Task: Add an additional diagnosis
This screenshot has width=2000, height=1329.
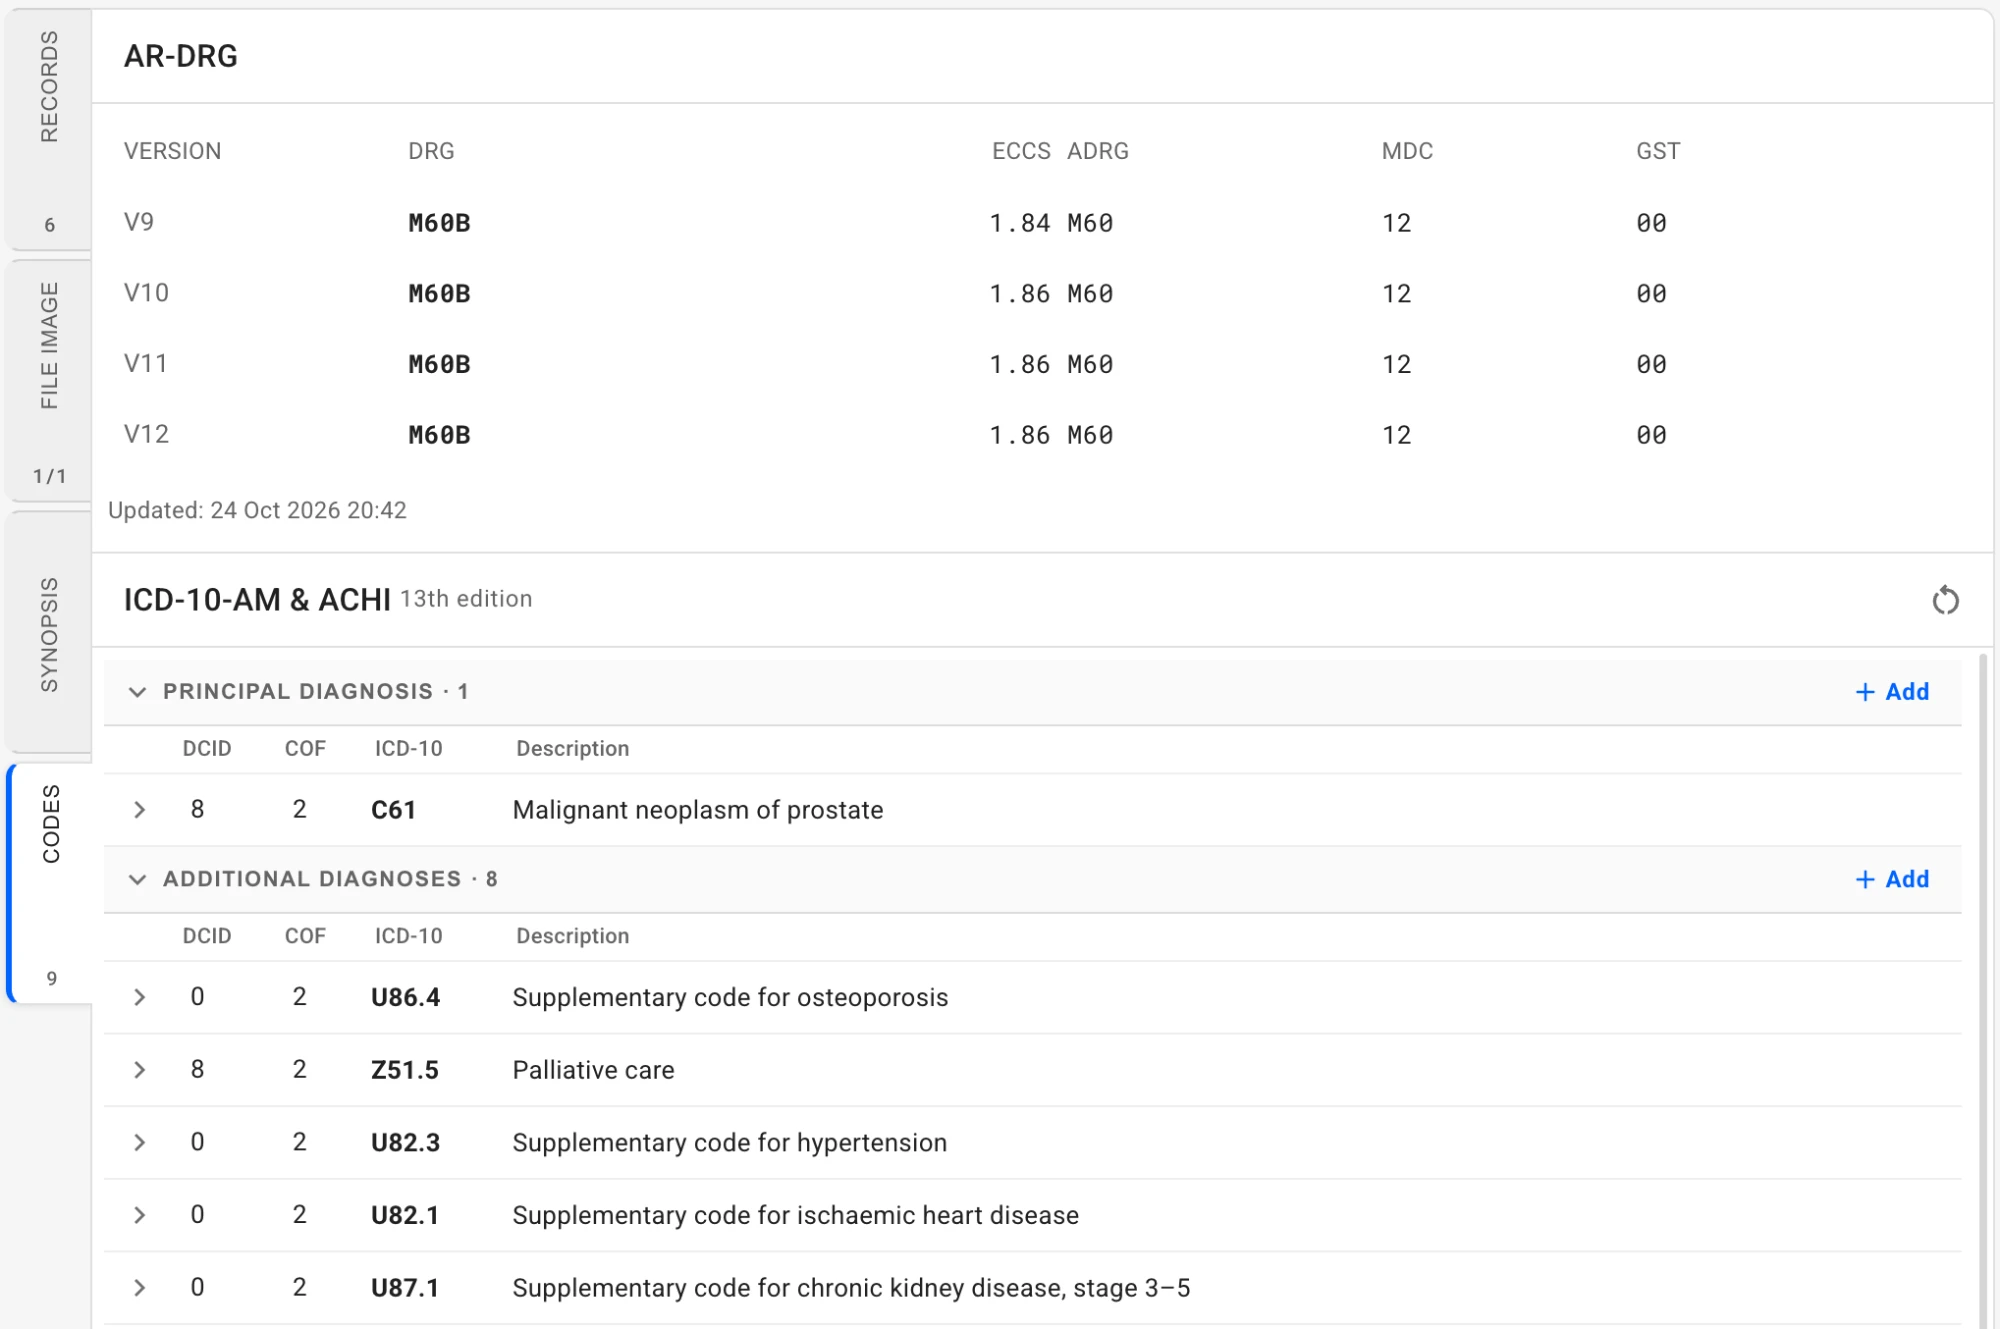Action: click(x=1892, y=879)
